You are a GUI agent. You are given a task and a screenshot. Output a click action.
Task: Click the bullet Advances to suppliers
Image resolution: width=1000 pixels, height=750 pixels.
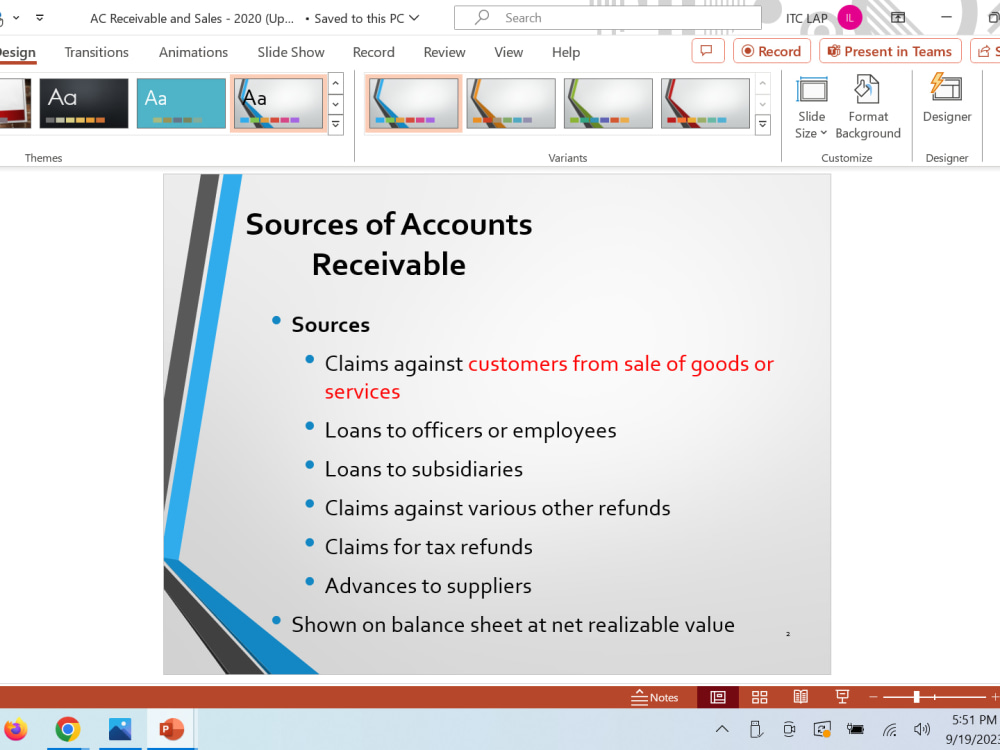(428, 586)
